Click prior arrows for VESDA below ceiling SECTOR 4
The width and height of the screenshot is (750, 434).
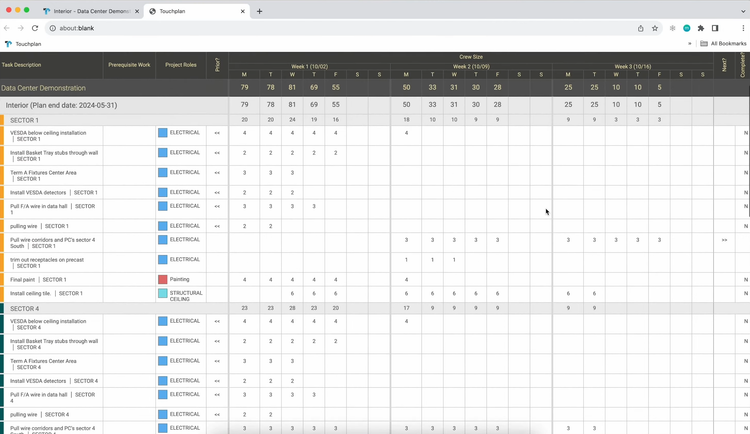217,321
